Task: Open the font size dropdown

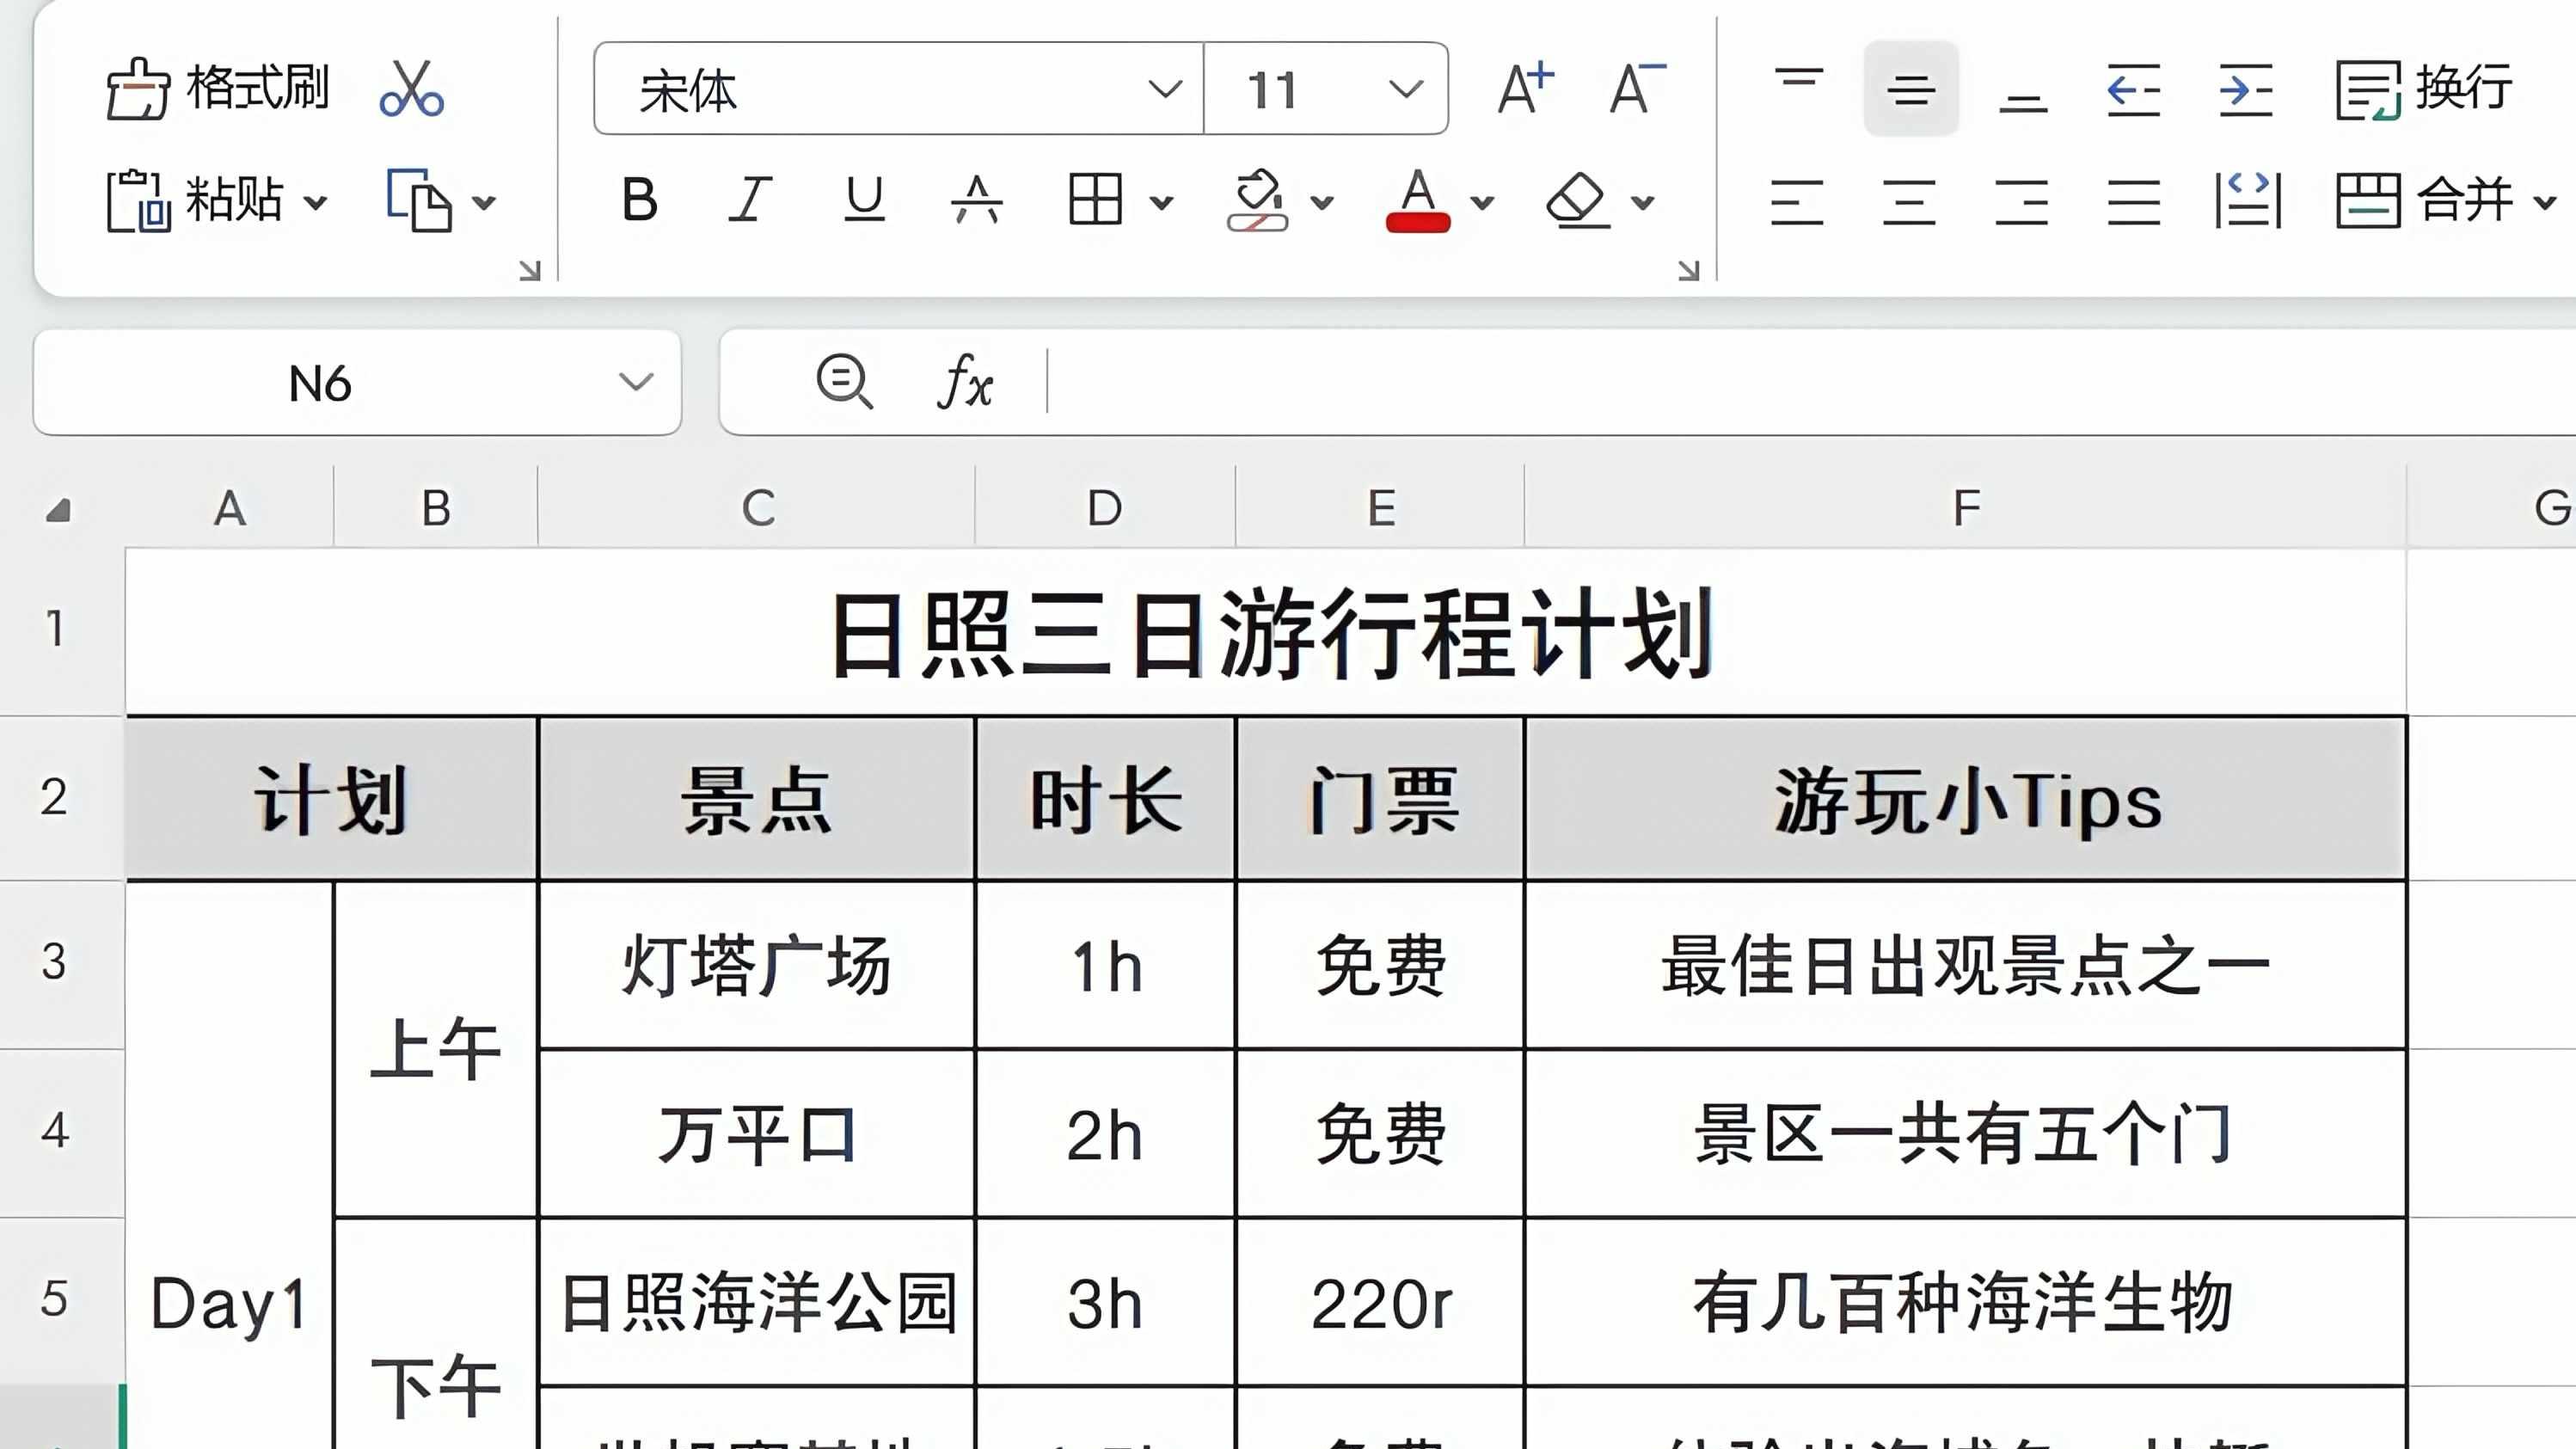Action: [x=1406, y=92]
